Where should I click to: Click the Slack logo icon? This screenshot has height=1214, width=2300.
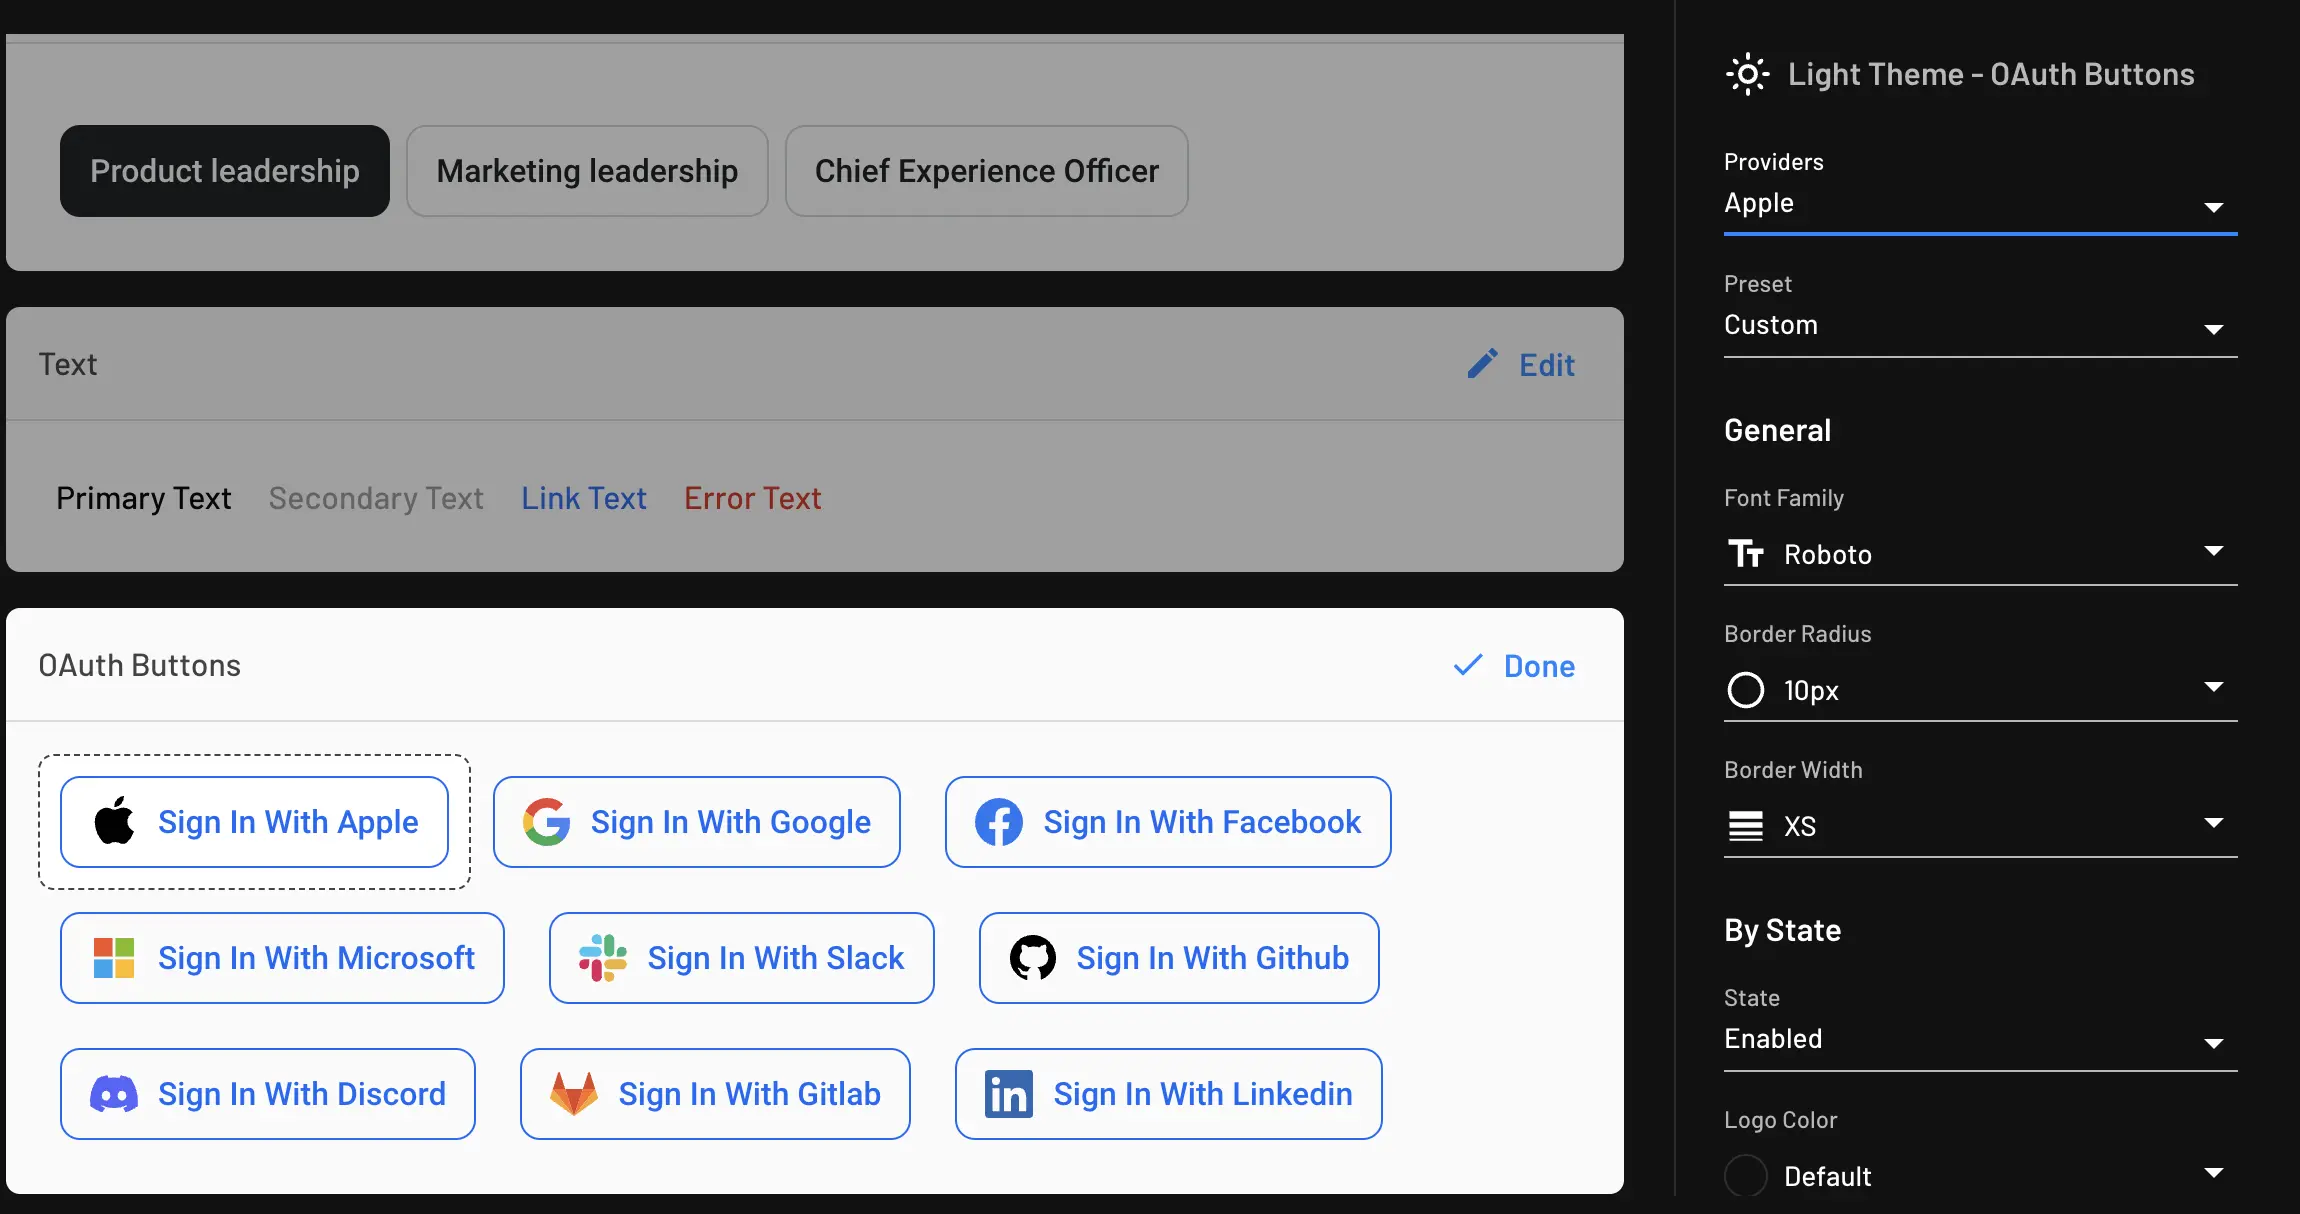point(601,957)
